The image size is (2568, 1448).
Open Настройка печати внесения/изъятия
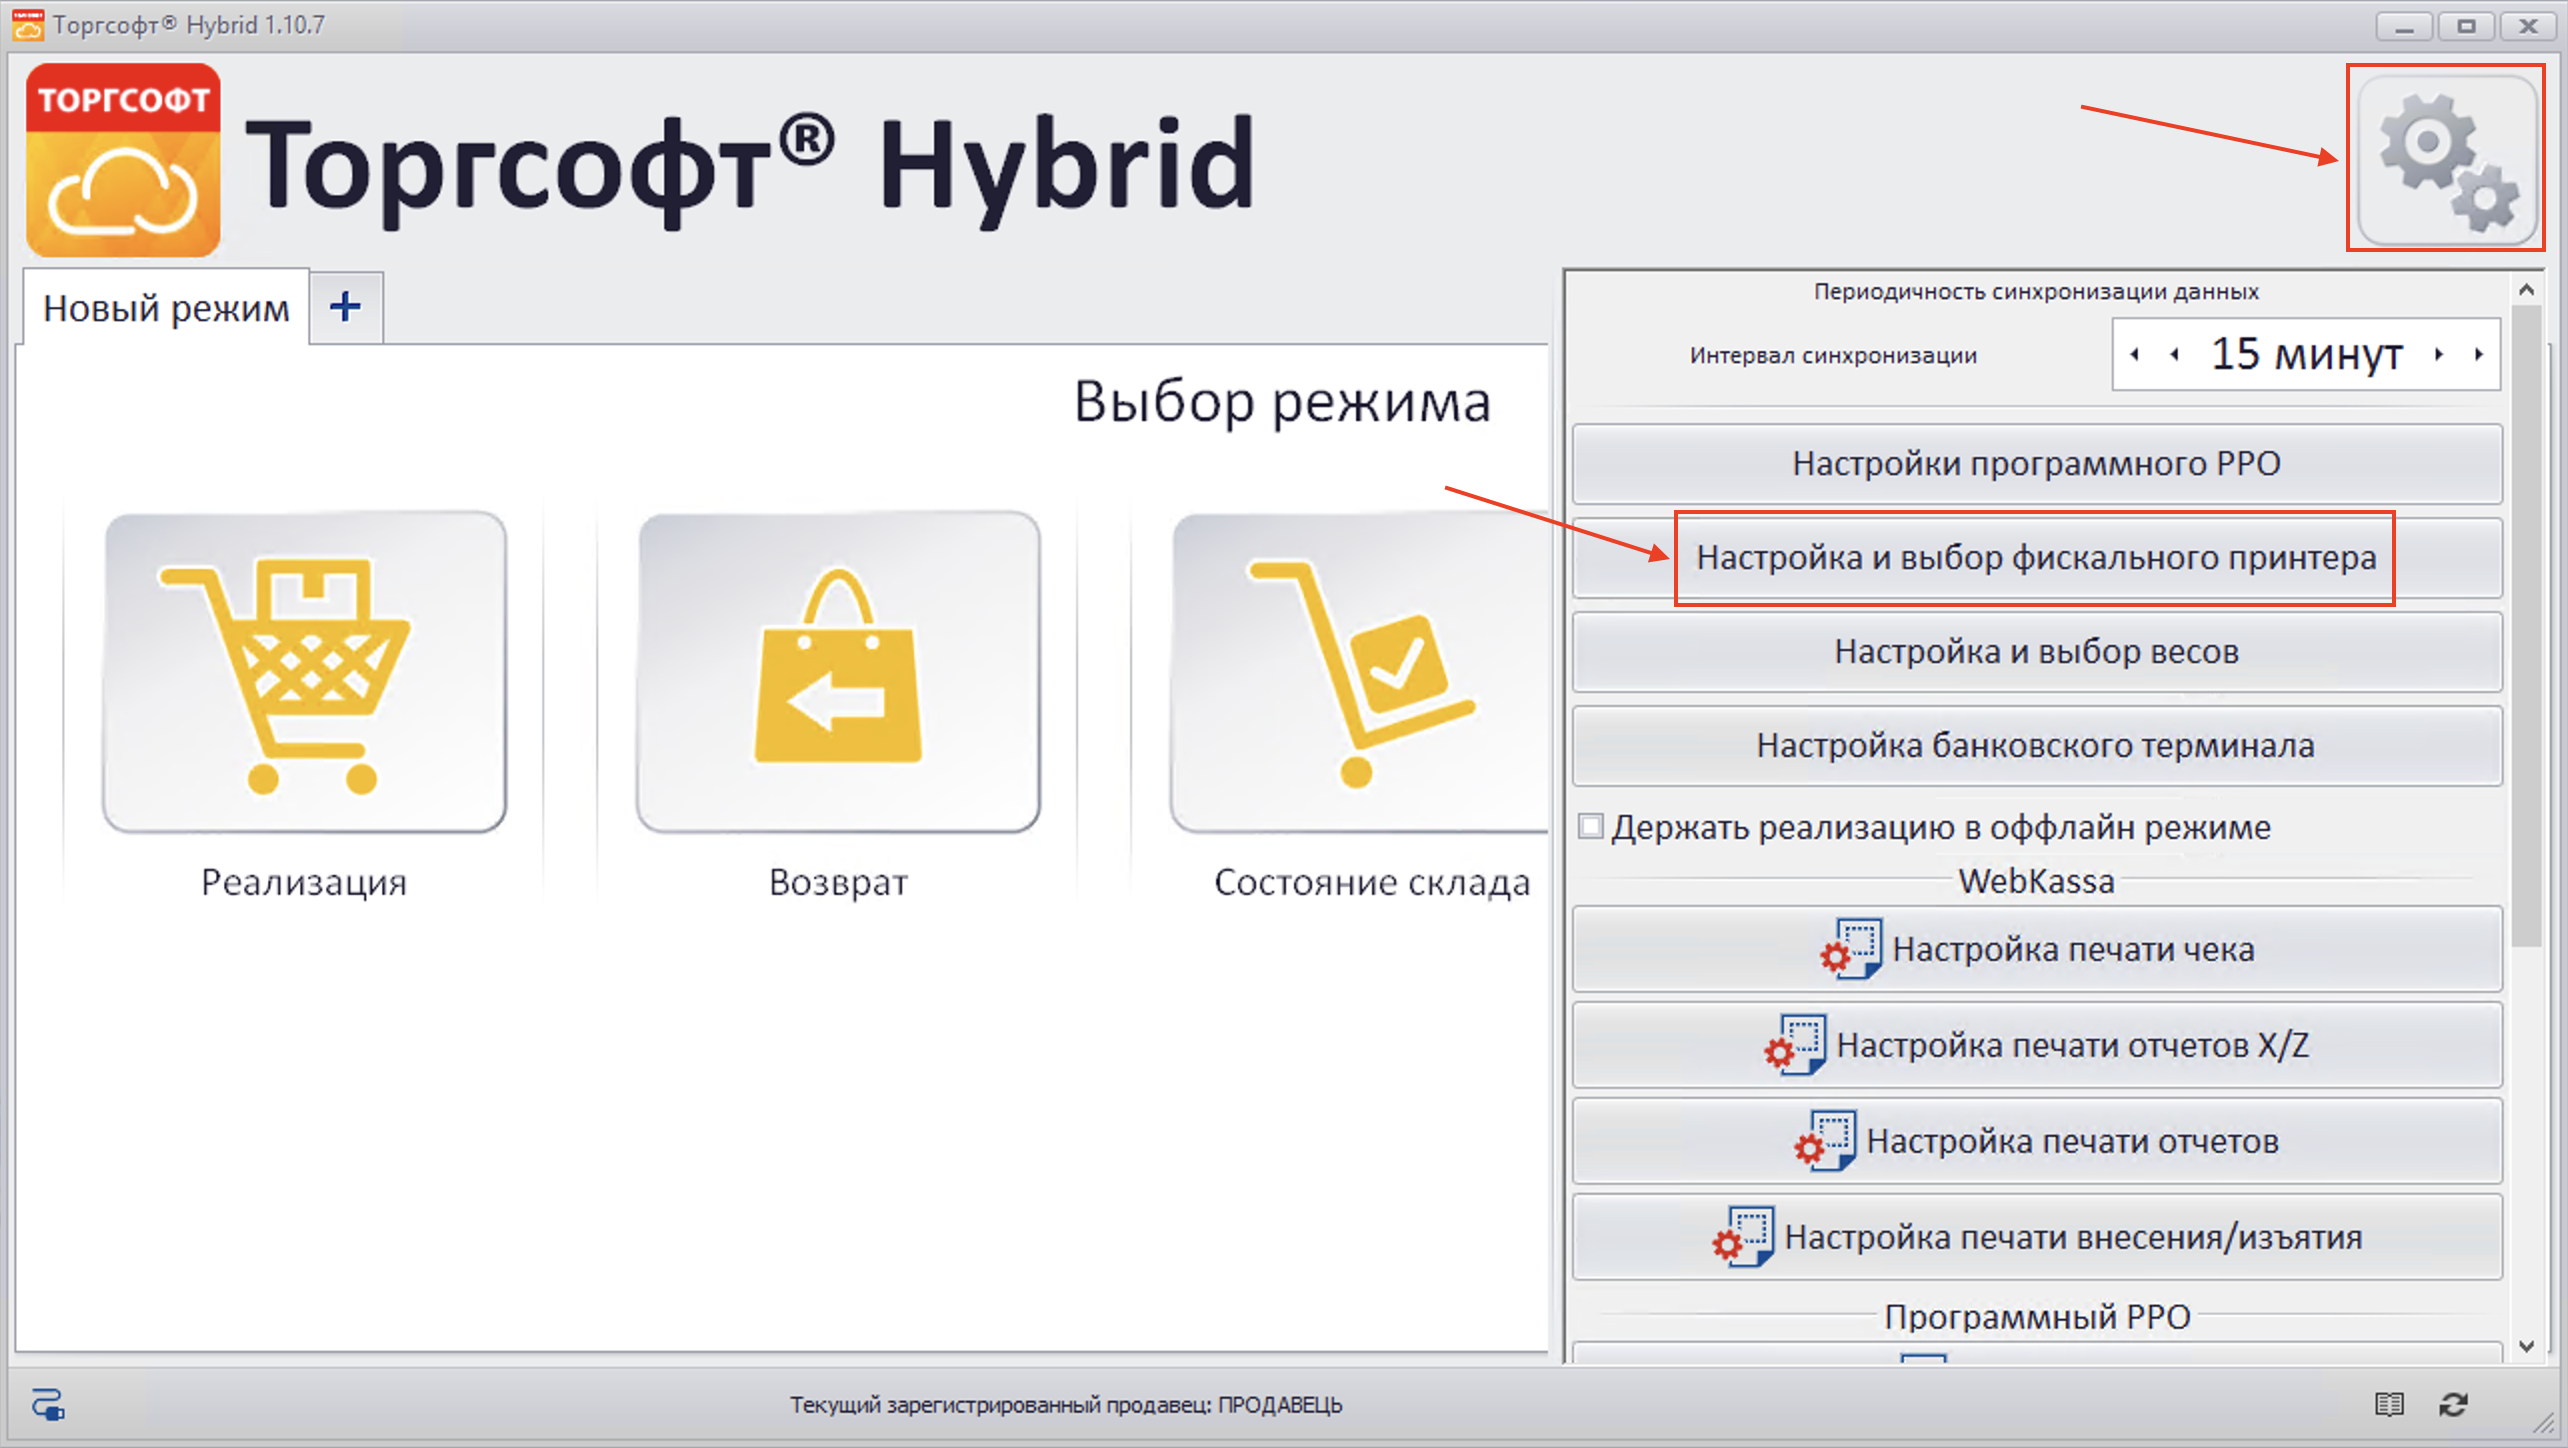[2036, 1237]
